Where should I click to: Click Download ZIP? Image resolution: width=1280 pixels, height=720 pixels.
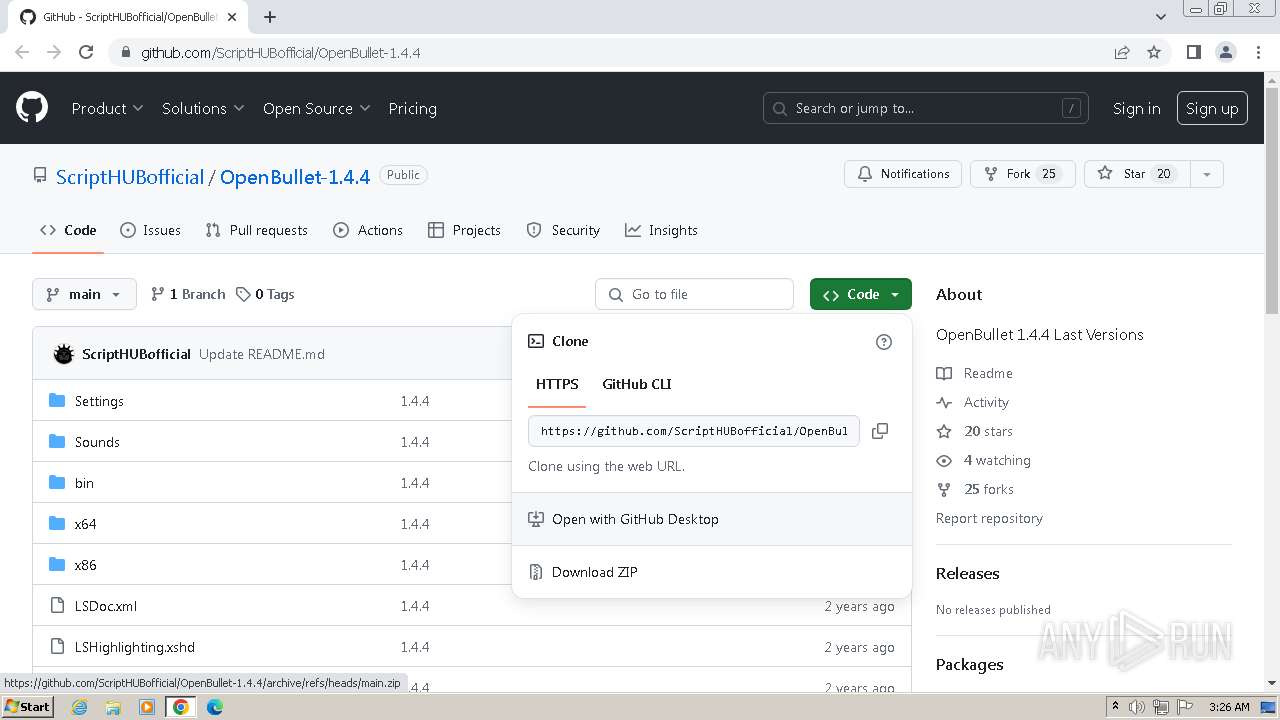(x=712, y=572)
